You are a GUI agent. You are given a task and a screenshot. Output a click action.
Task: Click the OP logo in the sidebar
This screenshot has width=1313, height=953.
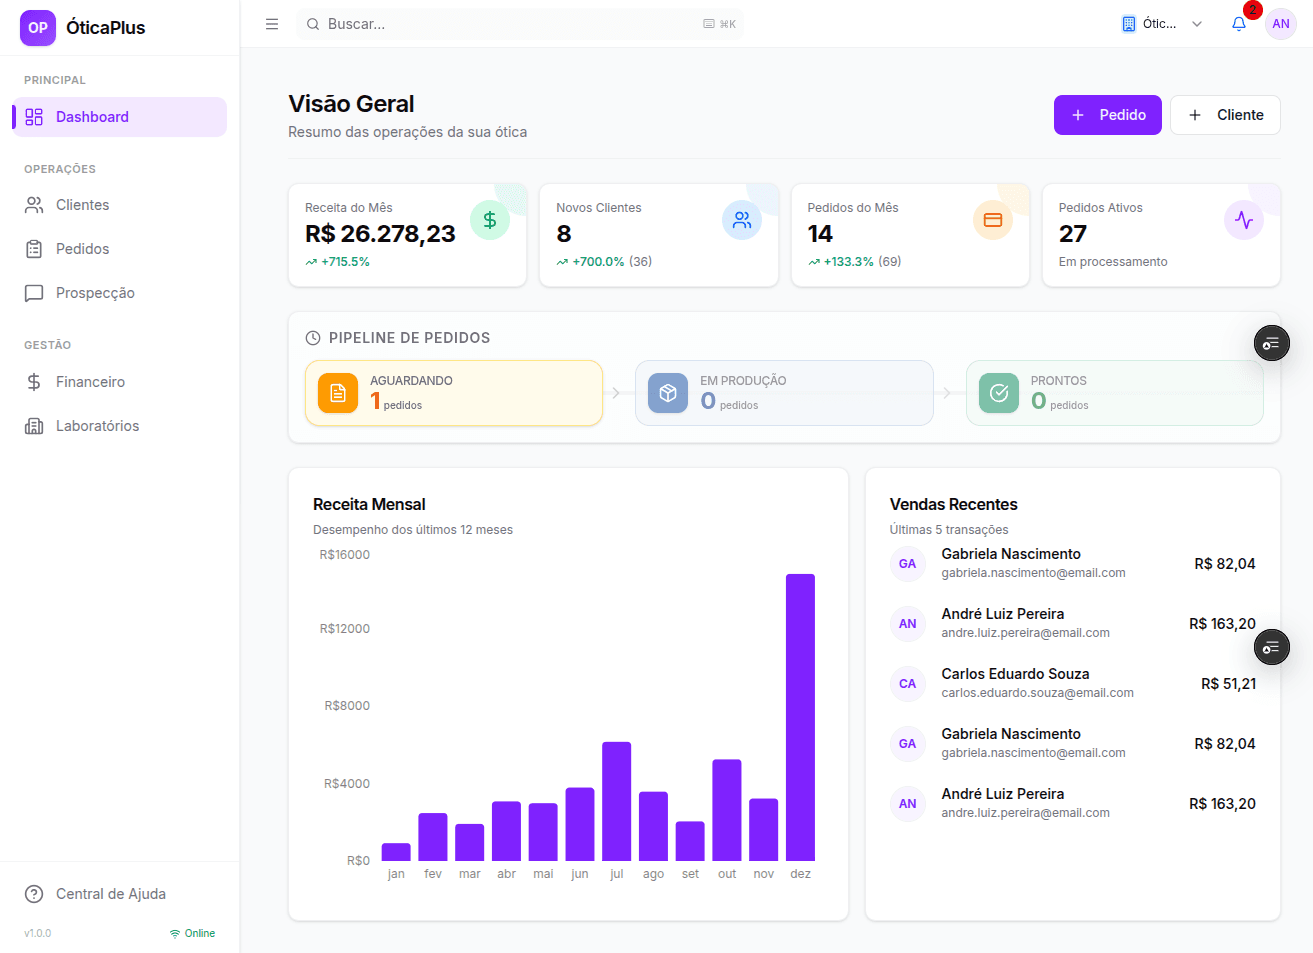[38, 28]
